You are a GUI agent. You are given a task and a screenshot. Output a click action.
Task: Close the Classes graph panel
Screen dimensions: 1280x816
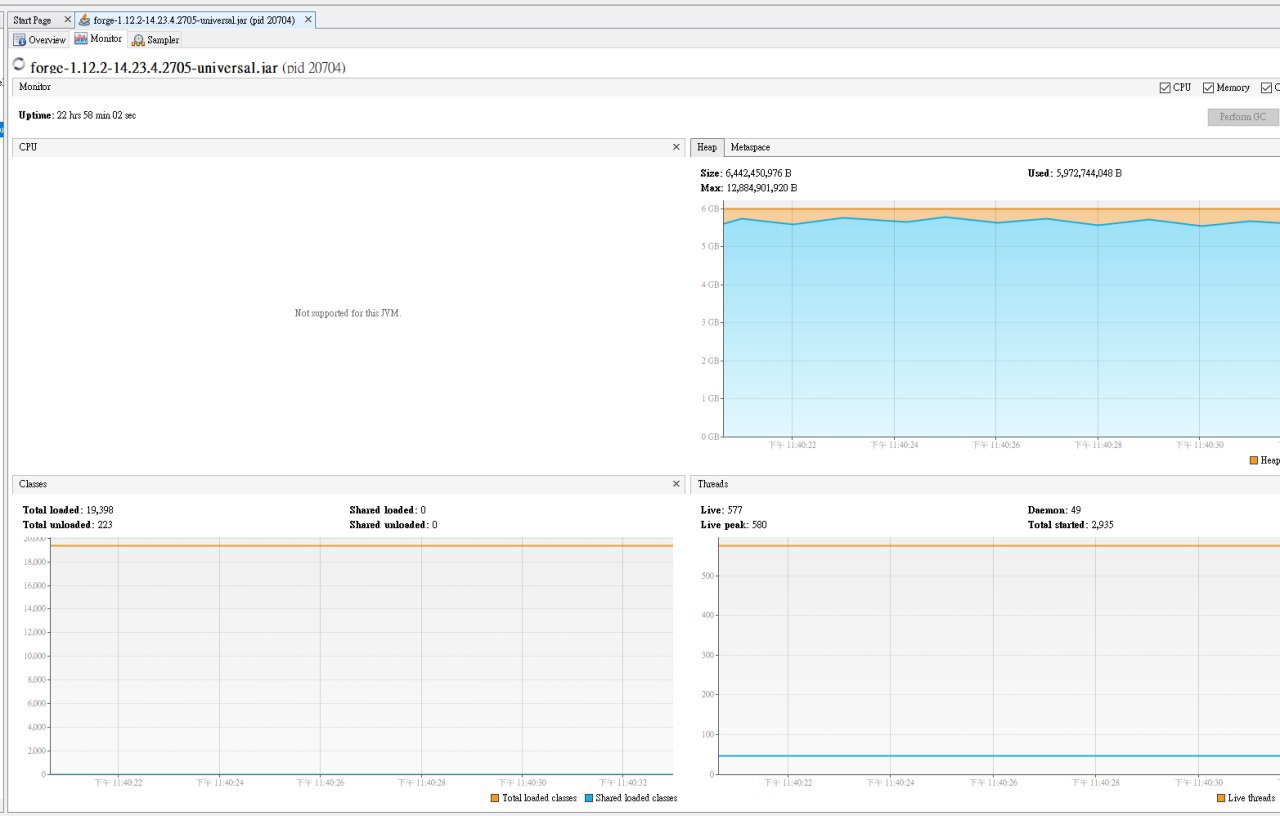point(676,484)
